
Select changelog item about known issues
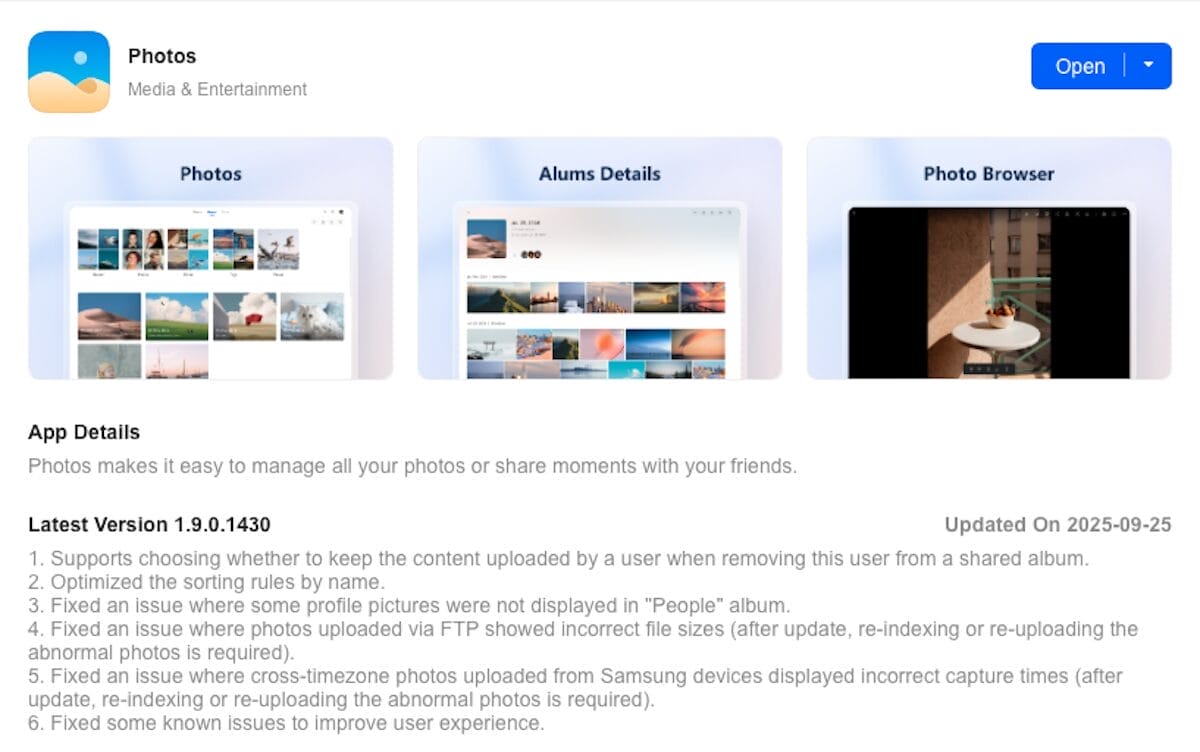(x=286, y=723)
